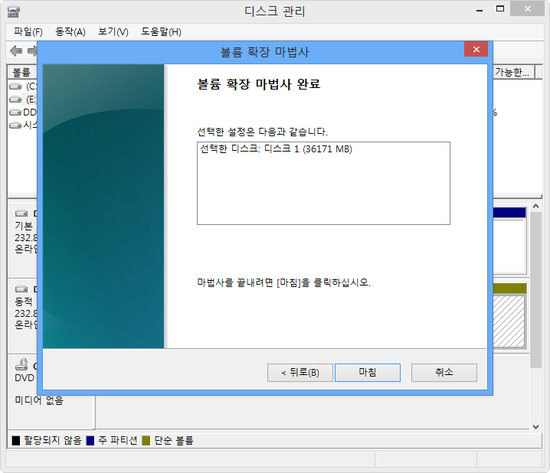The image size is (550, 473).
Task: Click the blue 주 파티션 legend swatch
Action: click(x=90, y=440)
